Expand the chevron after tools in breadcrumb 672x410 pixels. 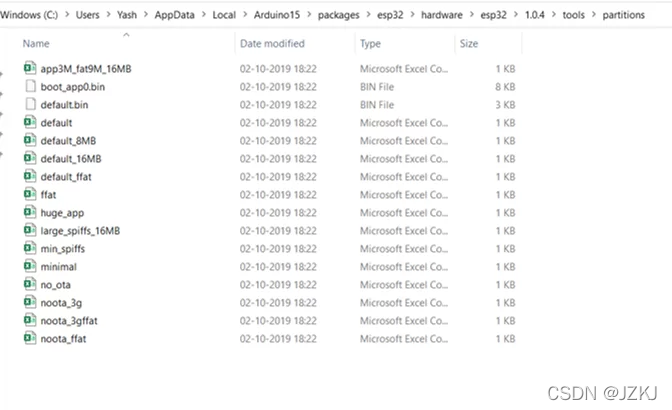tap(594, 15)
